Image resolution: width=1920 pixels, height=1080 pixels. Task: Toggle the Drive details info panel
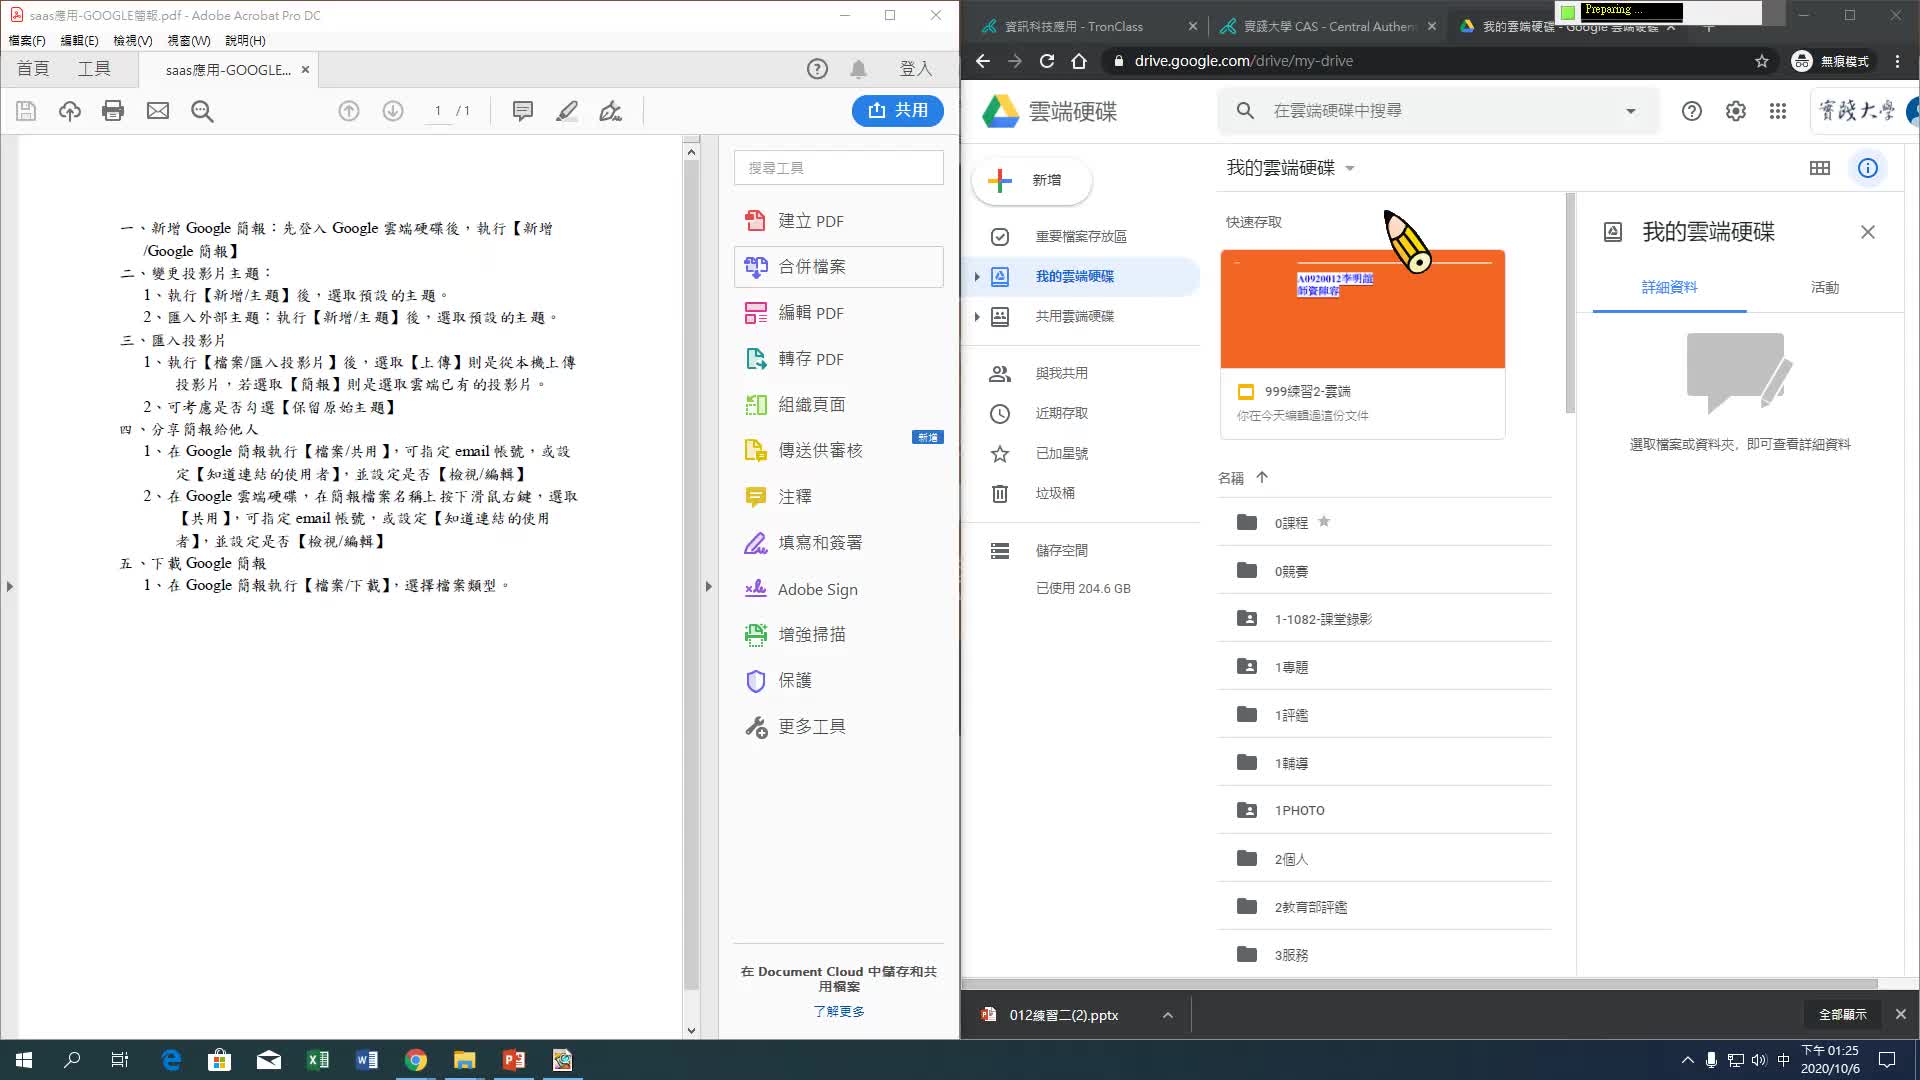(1867, 168)
